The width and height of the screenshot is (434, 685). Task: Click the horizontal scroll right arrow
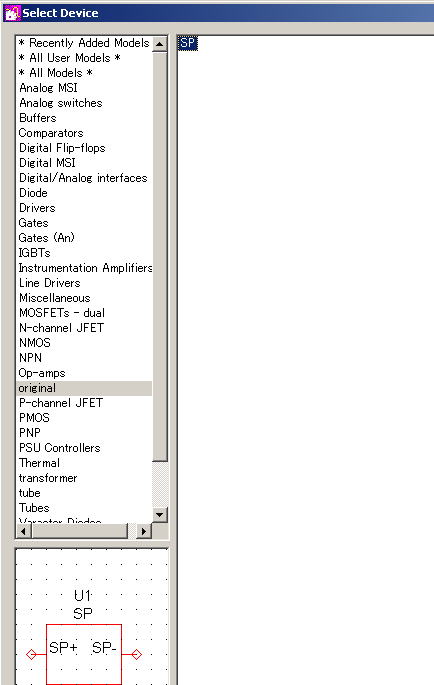click(144, 531)
